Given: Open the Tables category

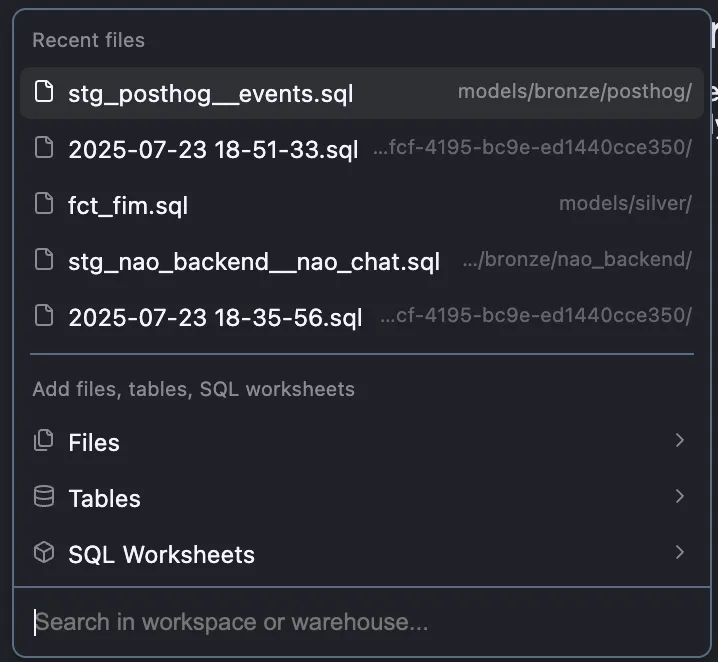Looking at the screenshot, I should pos(104,498).
